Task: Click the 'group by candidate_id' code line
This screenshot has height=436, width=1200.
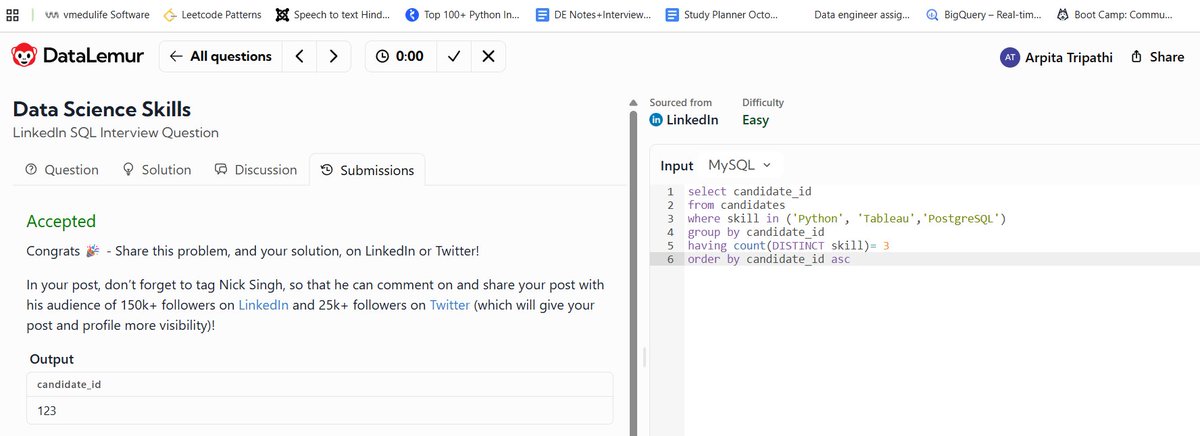Action: [755, 232]
